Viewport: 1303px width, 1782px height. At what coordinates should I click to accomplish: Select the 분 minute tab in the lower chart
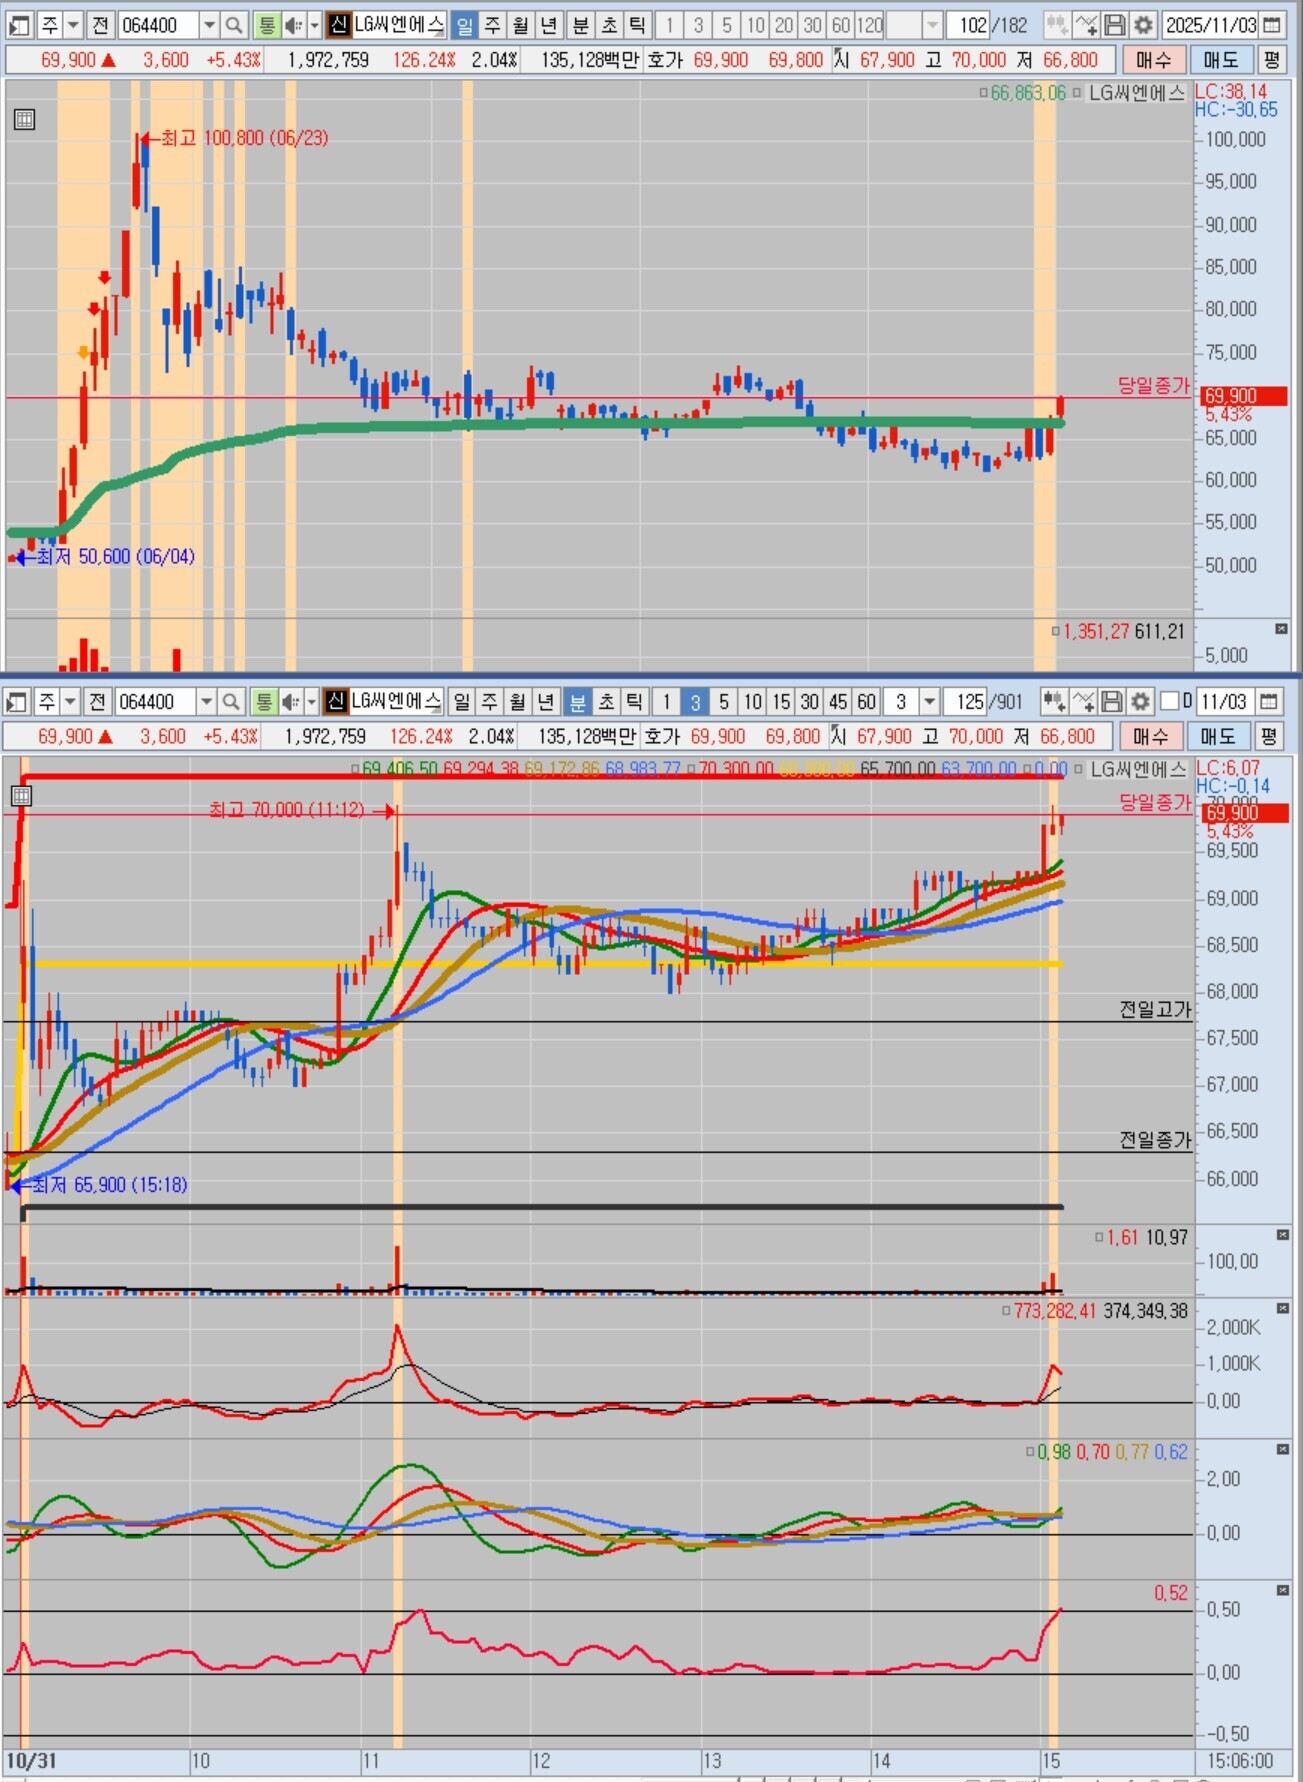coord(577,702)
